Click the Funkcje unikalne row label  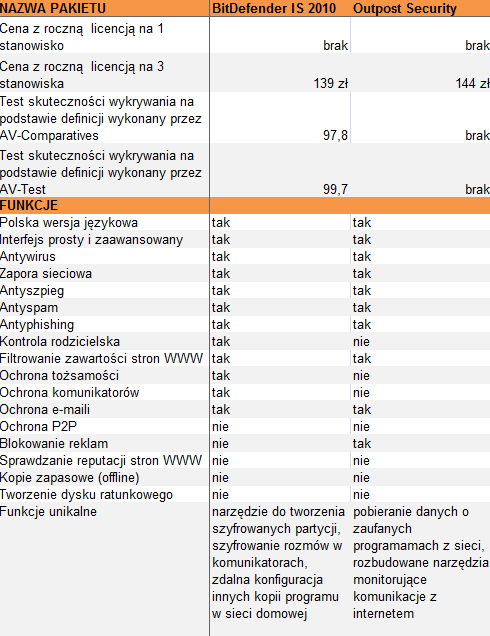pyautogui.click(x=48, y=511)
